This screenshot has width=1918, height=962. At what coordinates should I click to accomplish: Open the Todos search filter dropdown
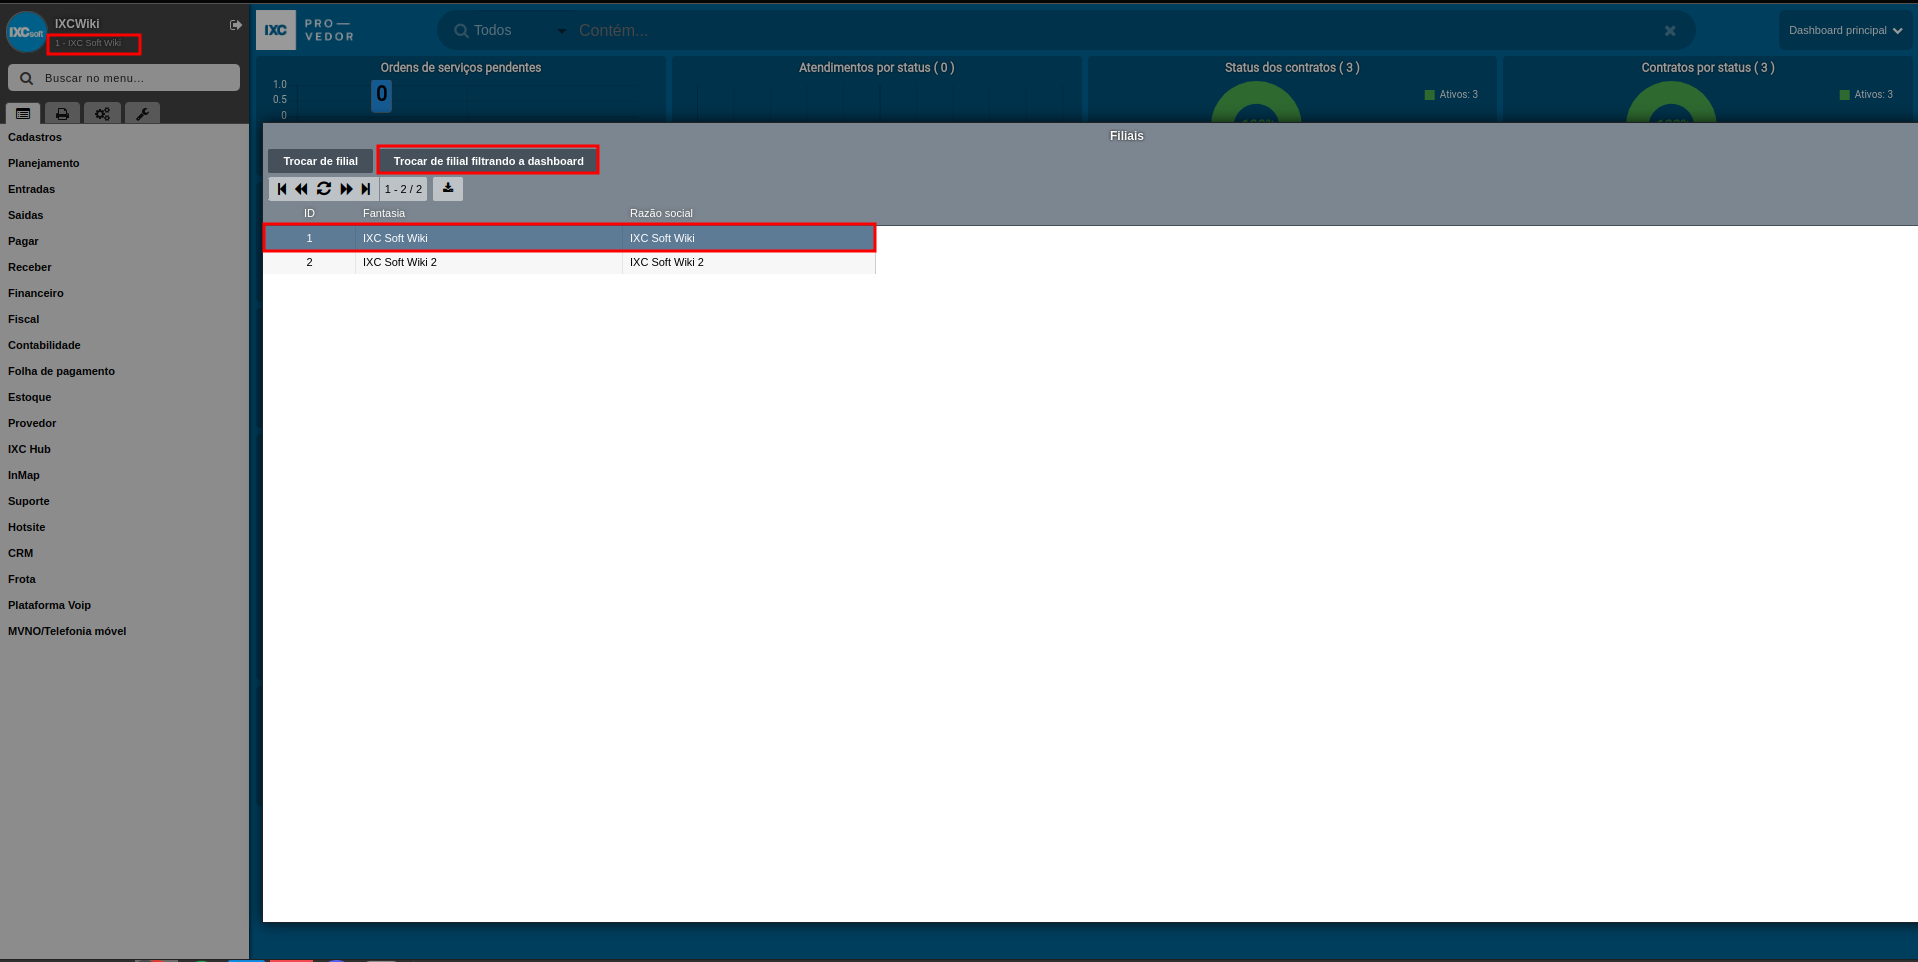pyautogui.click(x=520, y=31)
